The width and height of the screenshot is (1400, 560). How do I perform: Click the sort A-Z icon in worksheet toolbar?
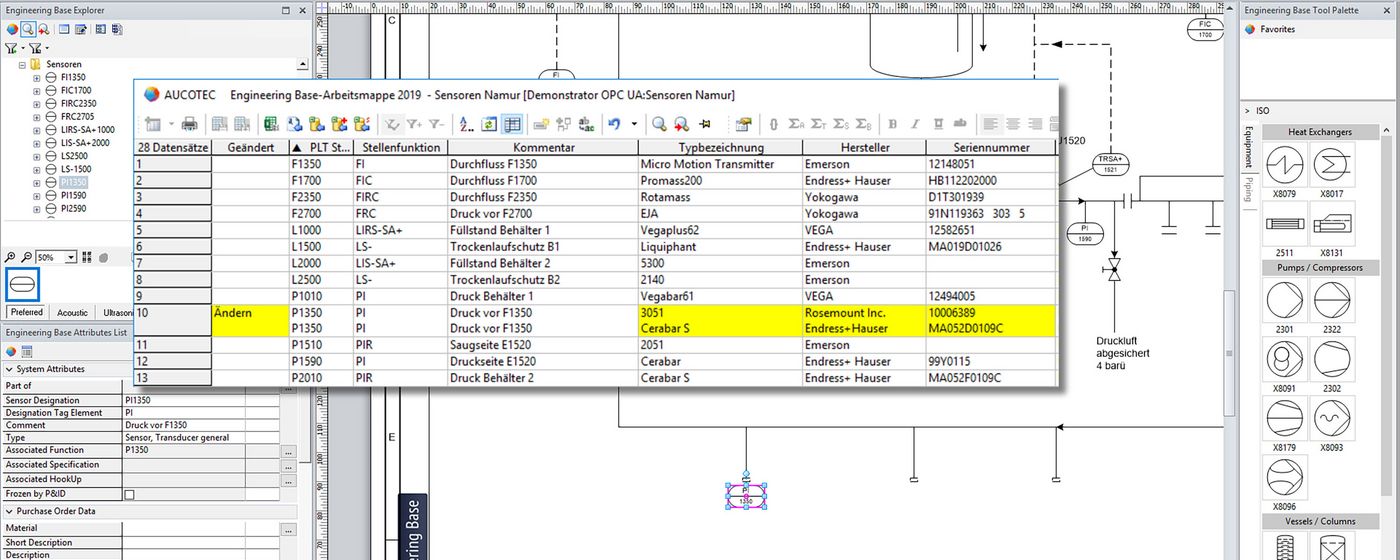[x=466, y=124]
